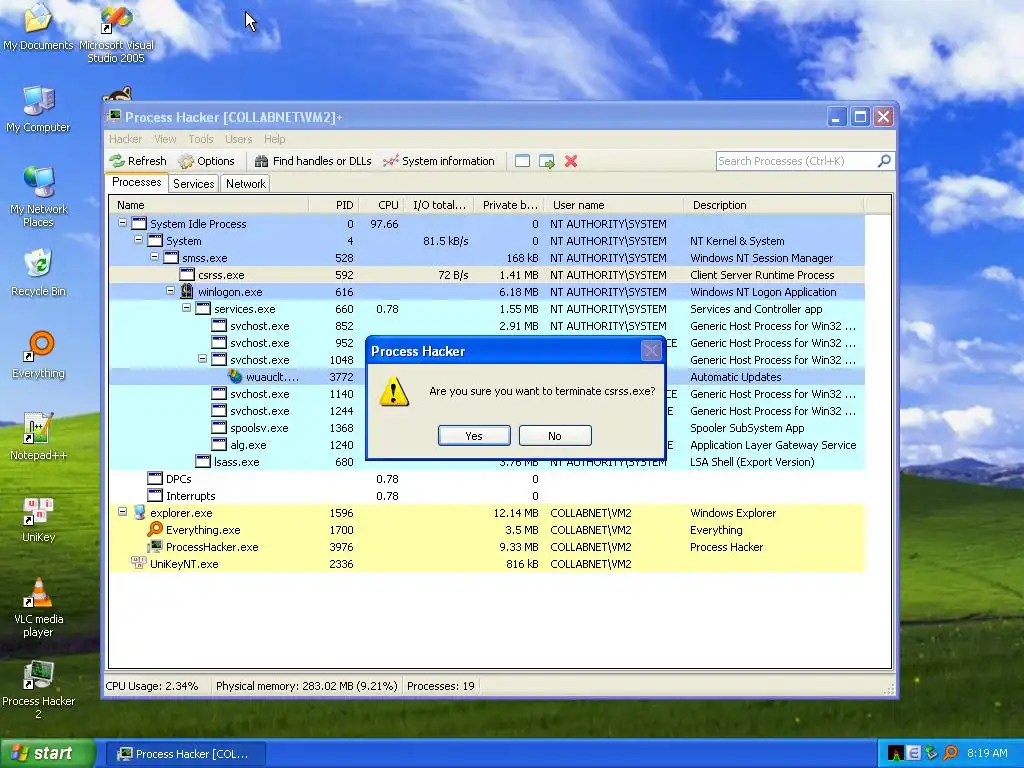Screen dimensions: 1024x768
Task: Select the Process Hacker 2 desktop shortcut
Action: 38,690
